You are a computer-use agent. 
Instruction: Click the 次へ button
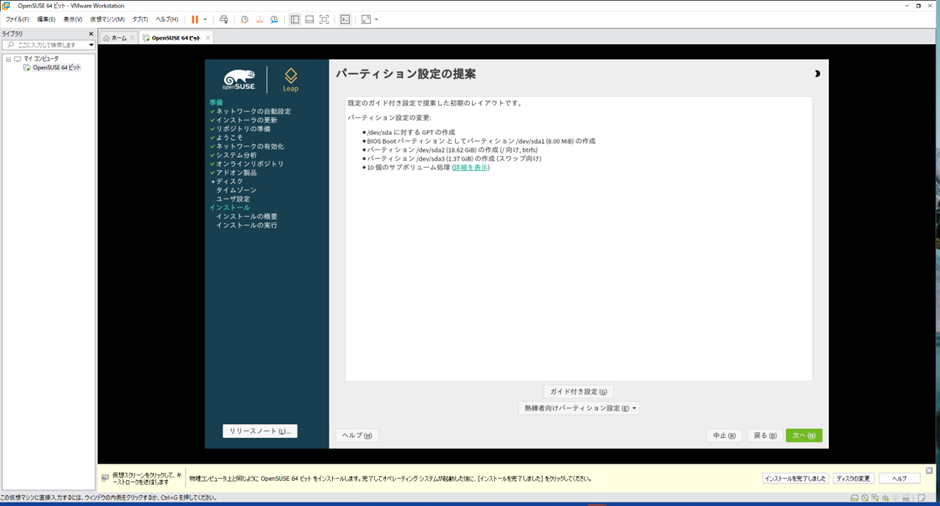point(803,435)
